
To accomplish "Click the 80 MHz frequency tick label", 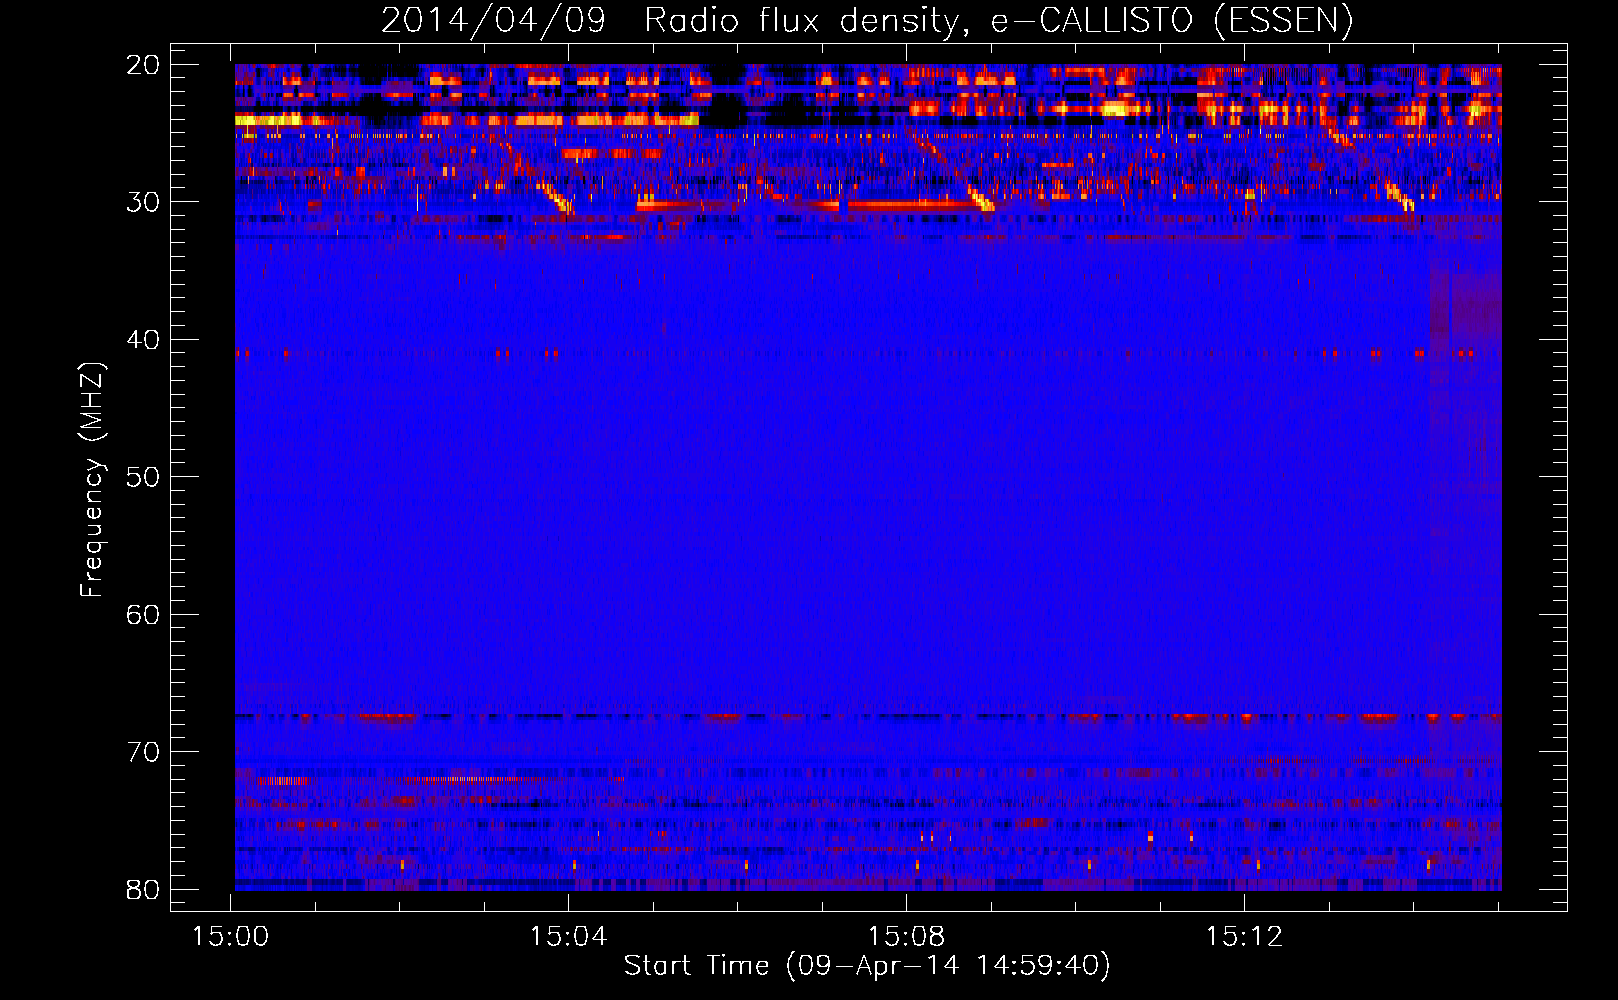I will 143,889.
